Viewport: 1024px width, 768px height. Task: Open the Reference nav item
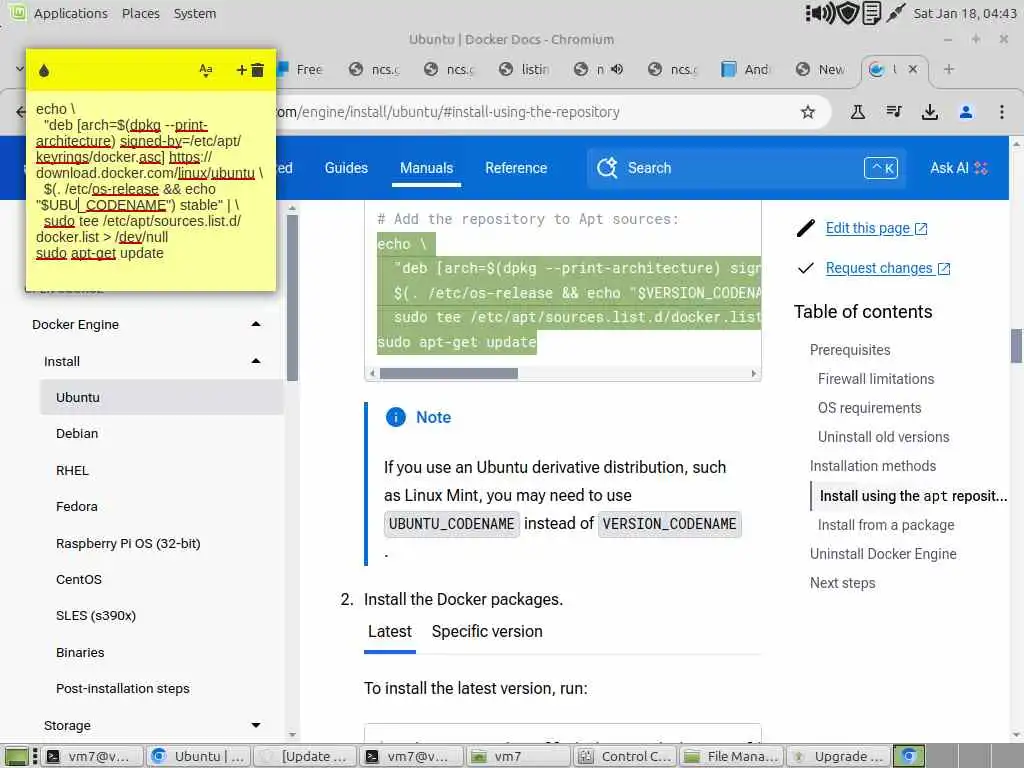516,168
